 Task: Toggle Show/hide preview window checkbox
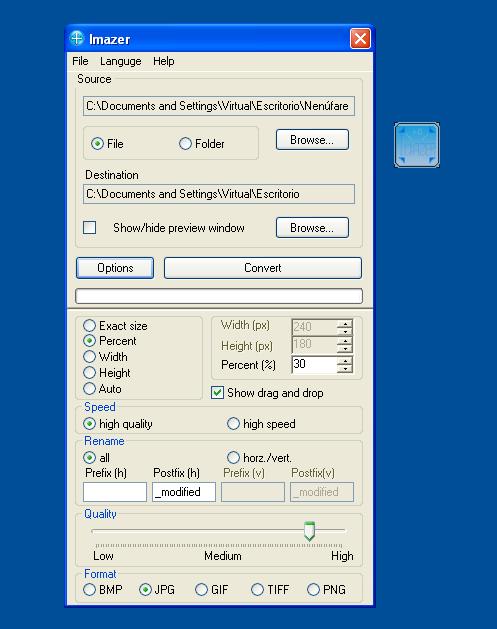coord(89,227)
